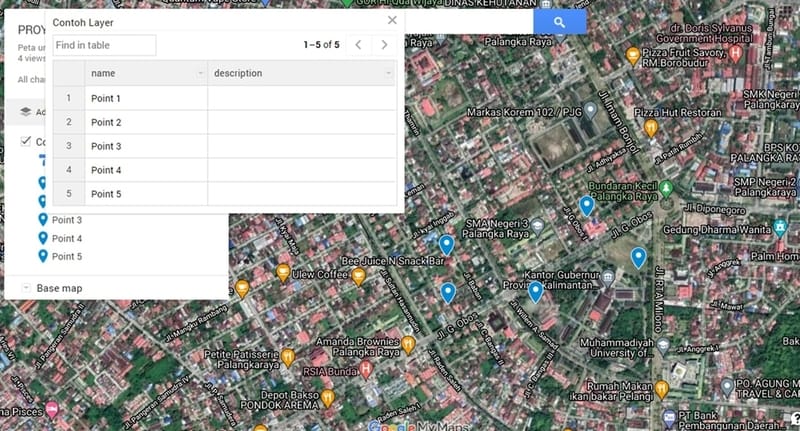Close the Contoh Layer table dialog
800x431 pixels.
[x=392, y=20]
